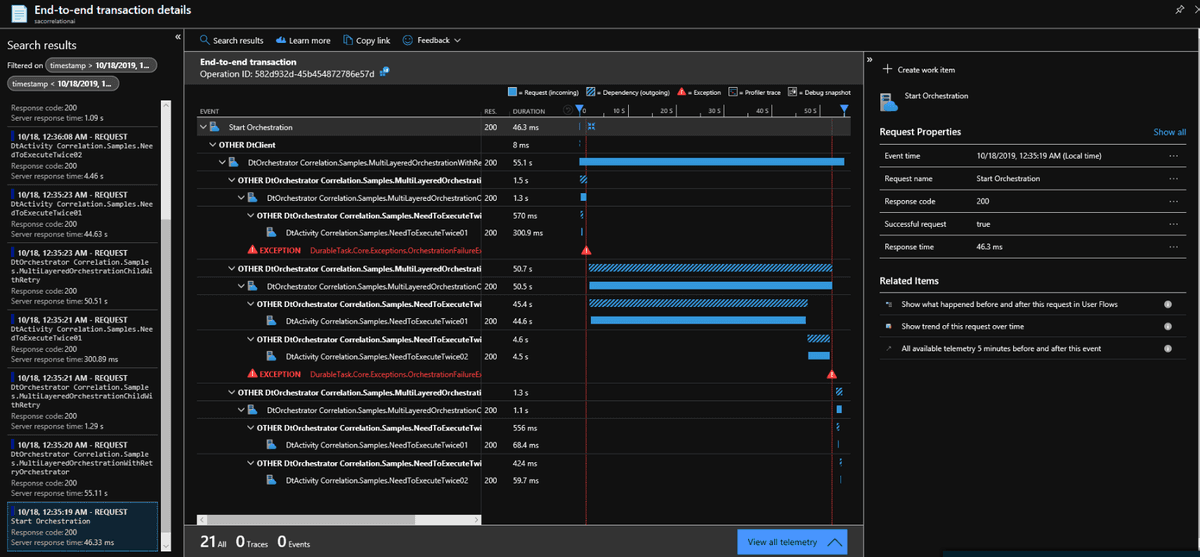Collapse the search results panel
The height and width of the screenshot is (557, 1200).
[x=178, y=36]
